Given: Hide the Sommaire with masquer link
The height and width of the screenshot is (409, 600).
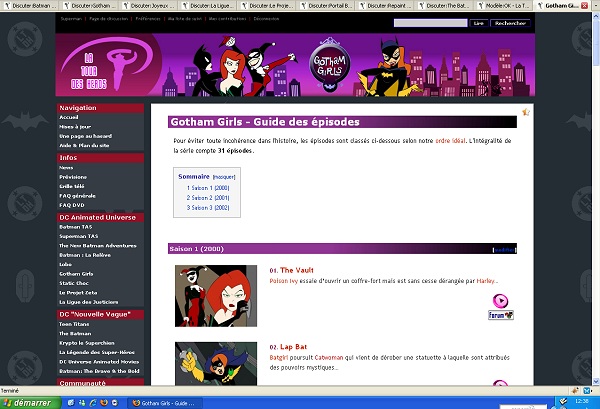Looking at the screenshot, I should [x=224, y=177].
